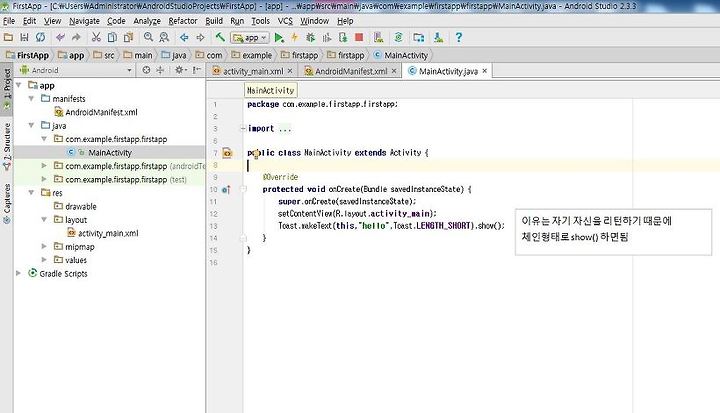Collapse the res folder
Screen dimensions: 720x413
click(x=31, y=192)
